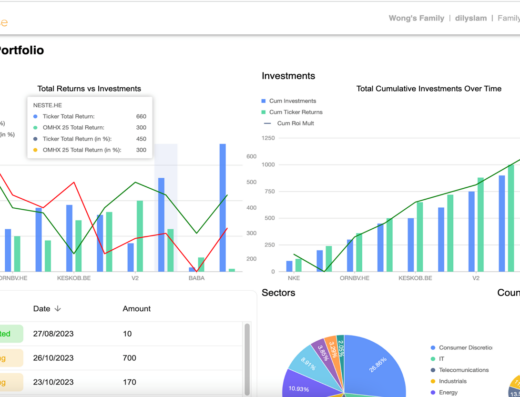This screenshot has height=397, width=520.
Task: Toggle Consumer Discretio sector legend
Action: [462, 348]
